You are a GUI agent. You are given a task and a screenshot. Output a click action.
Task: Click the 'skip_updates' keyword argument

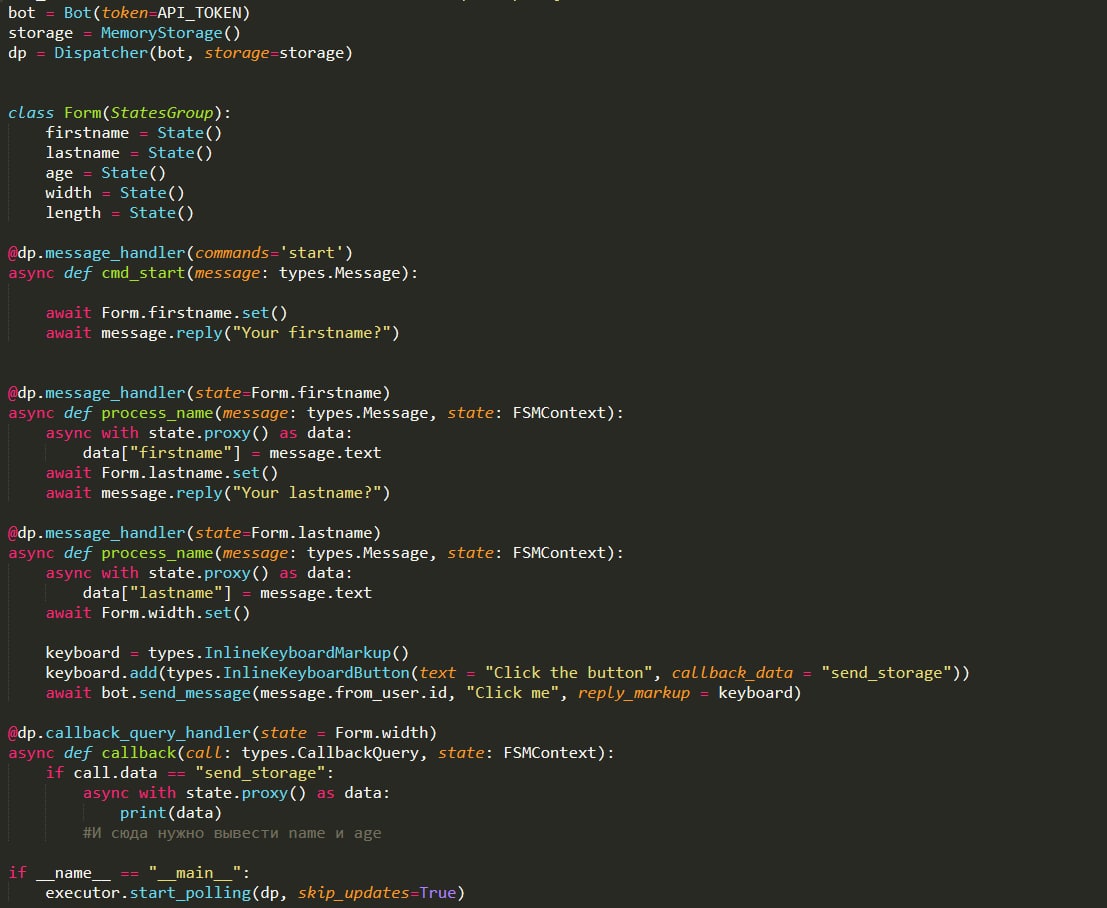coord(353,893)
